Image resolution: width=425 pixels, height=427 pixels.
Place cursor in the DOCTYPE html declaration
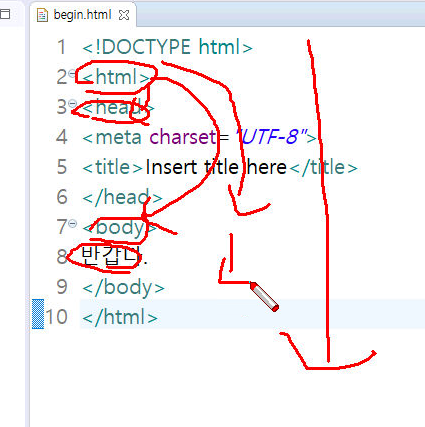click(167, 47)
